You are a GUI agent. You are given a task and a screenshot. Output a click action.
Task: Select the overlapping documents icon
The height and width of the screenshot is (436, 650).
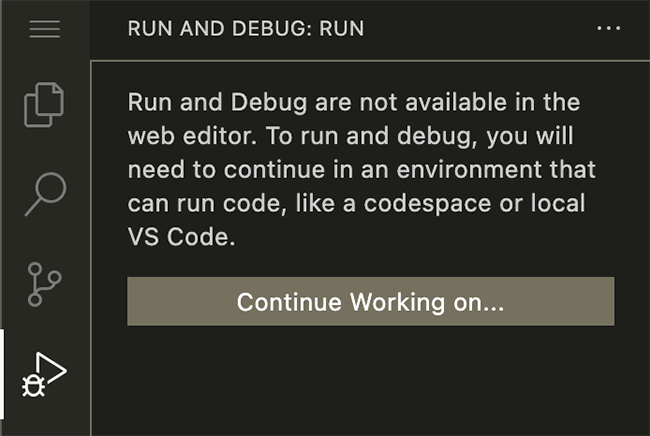coord(44,104)
